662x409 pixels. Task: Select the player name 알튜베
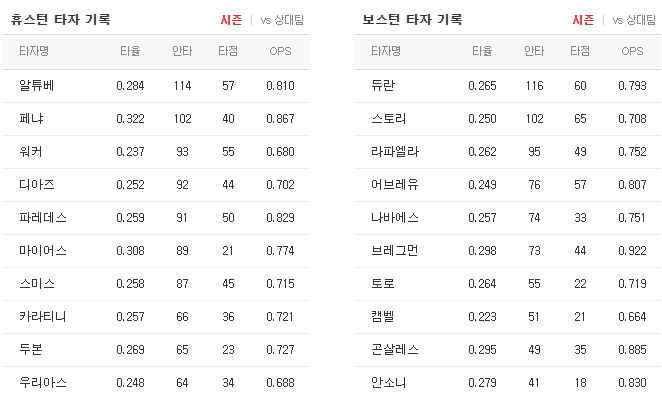tap(37, 86)
